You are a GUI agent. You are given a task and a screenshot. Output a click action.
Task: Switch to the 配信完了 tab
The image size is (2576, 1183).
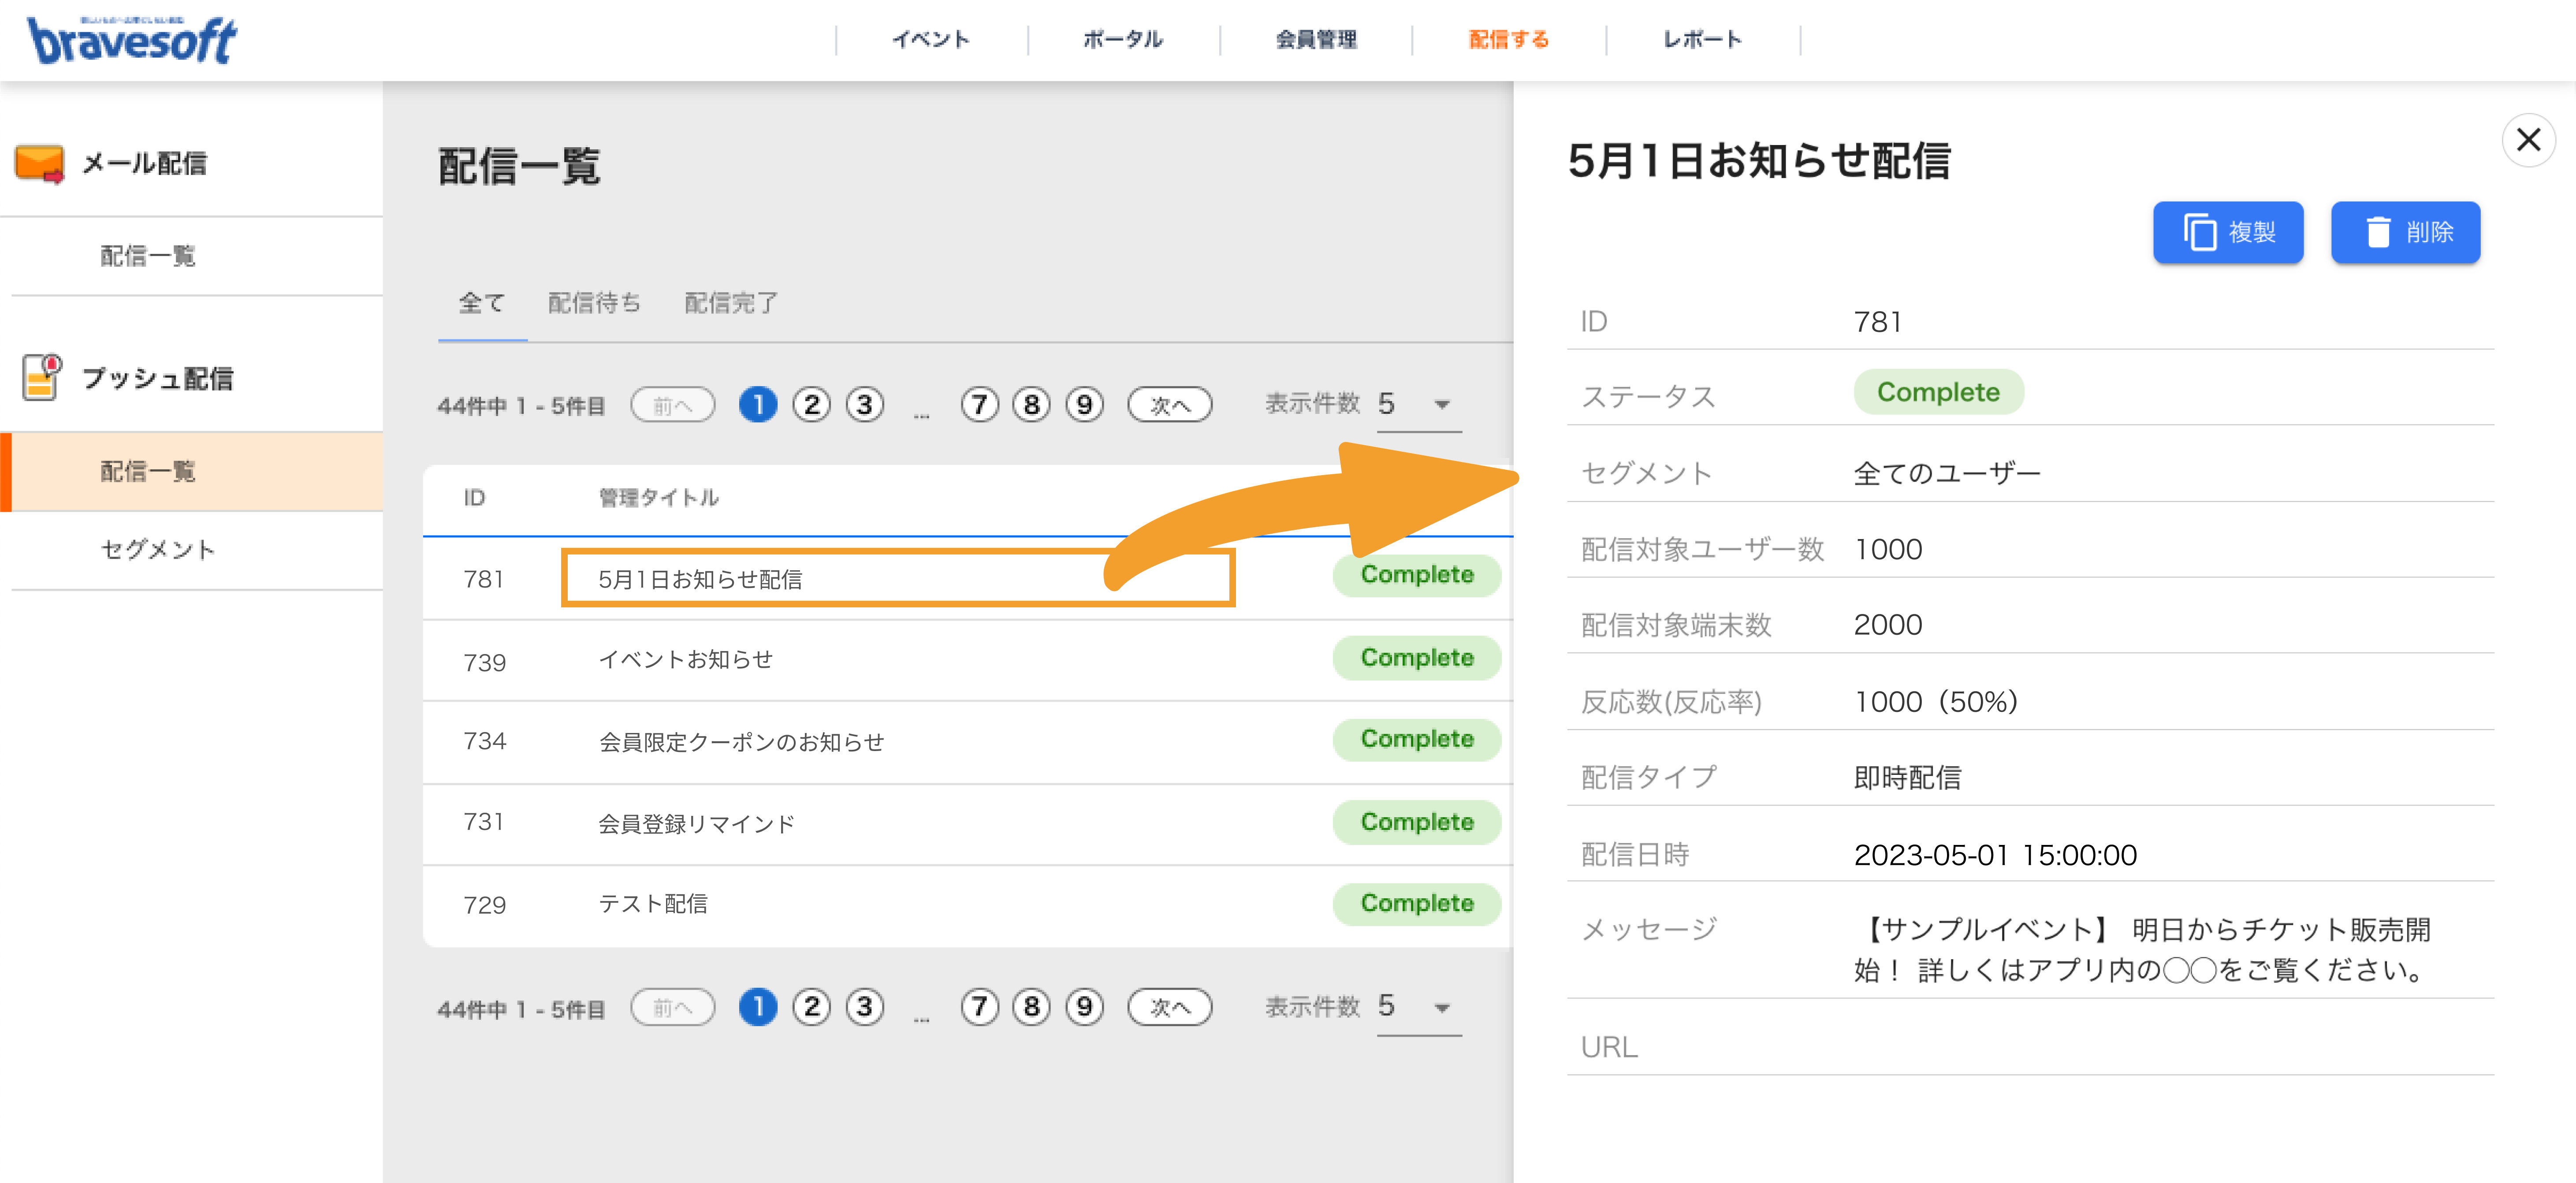pyautogui.click(x=731, y=303)
